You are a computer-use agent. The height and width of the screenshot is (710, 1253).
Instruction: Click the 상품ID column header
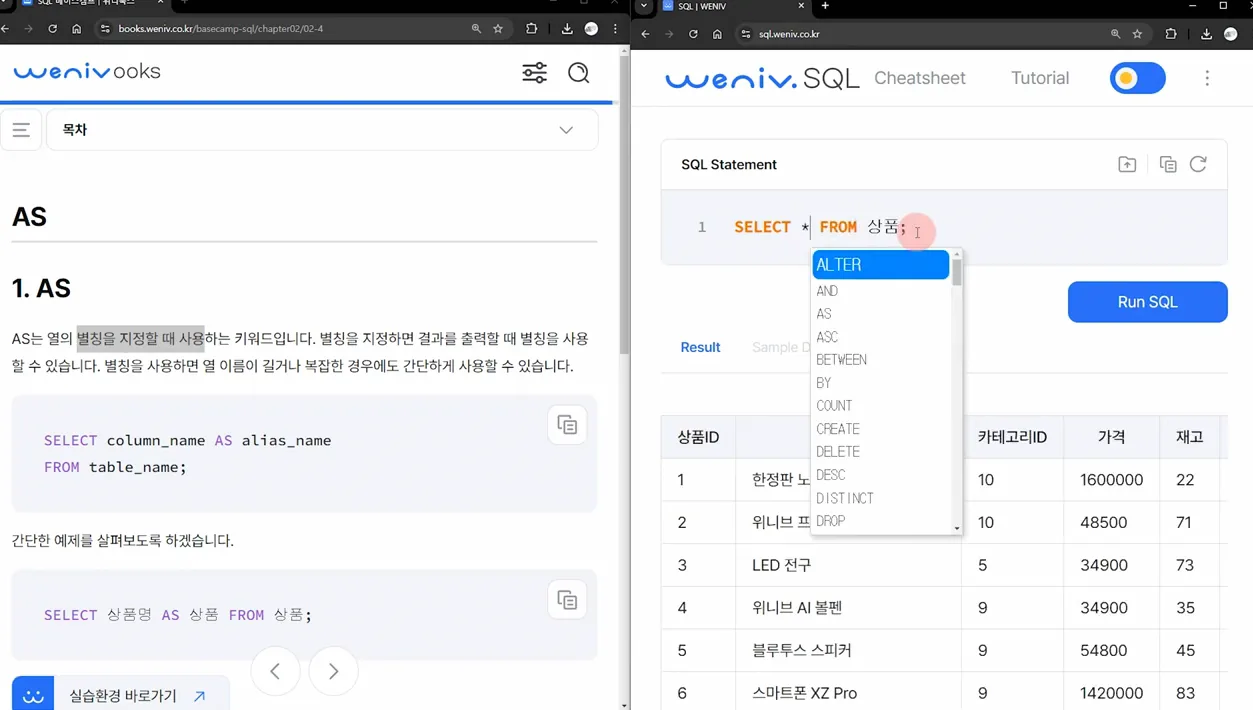click(x=698, y=437)
